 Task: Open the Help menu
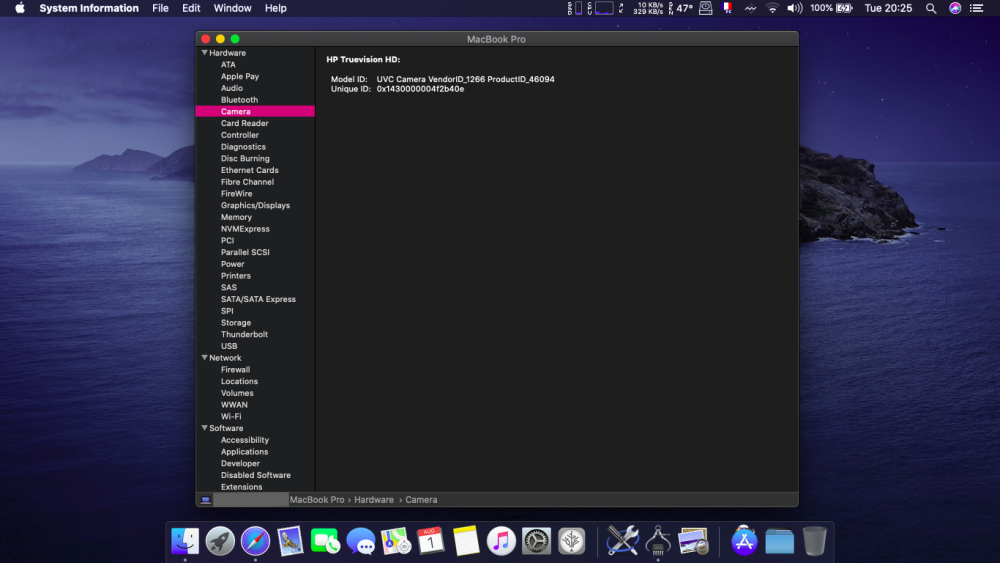(x=276, y=8)
